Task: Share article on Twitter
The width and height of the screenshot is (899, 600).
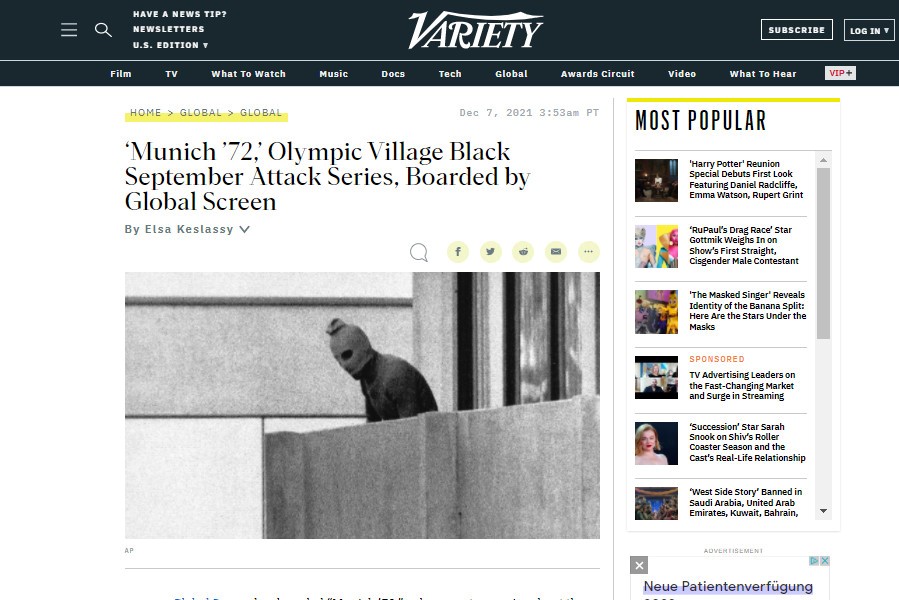Action: 490,252
